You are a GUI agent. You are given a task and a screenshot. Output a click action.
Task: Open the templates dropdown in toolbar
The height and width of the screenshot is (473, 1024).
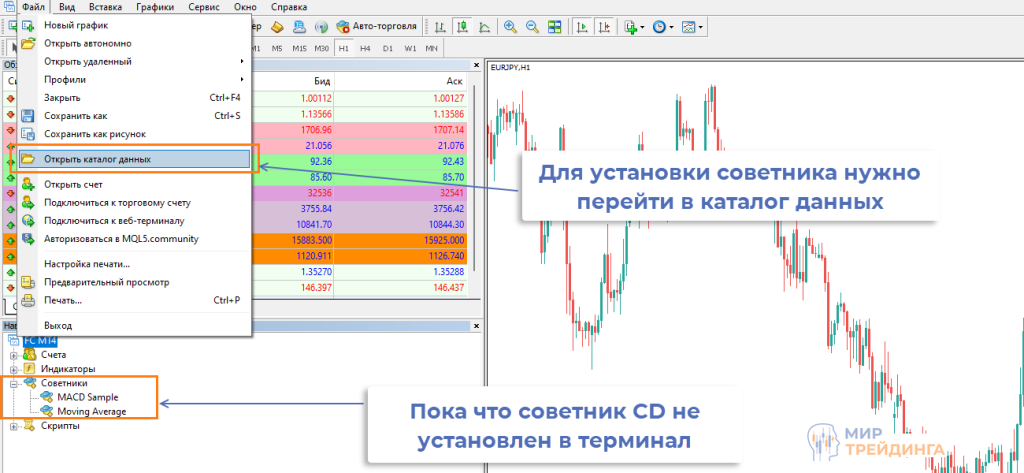690,27
